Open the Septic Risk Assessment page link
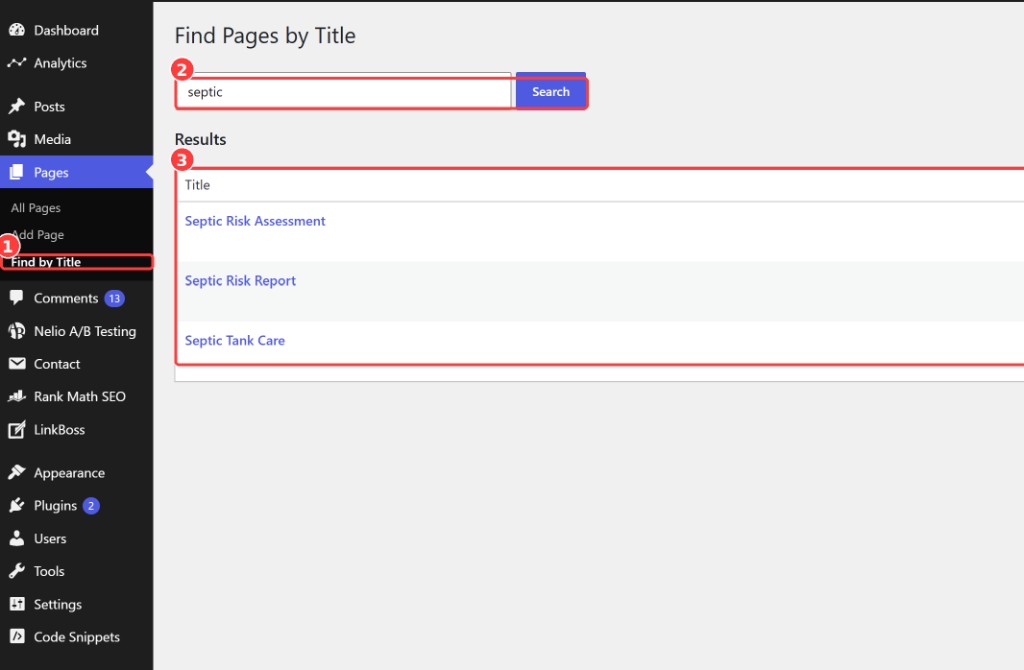 [x=255, y=221]
